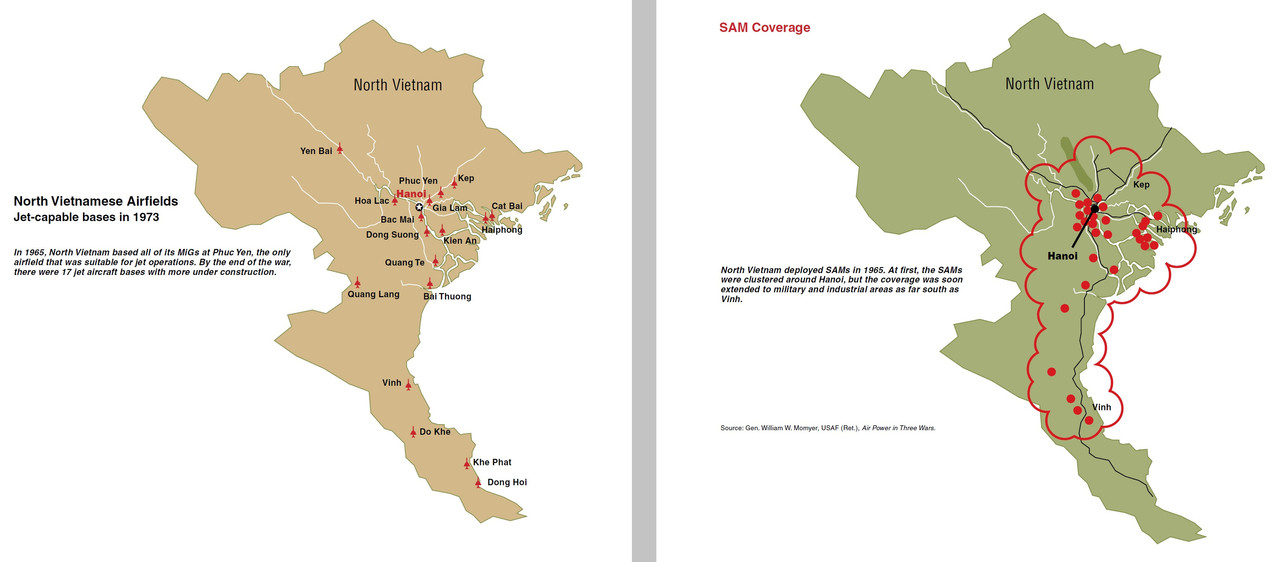Select the aircraft icon next to Vinh airfield label
1280x562 pixels.
coord(408,384)
